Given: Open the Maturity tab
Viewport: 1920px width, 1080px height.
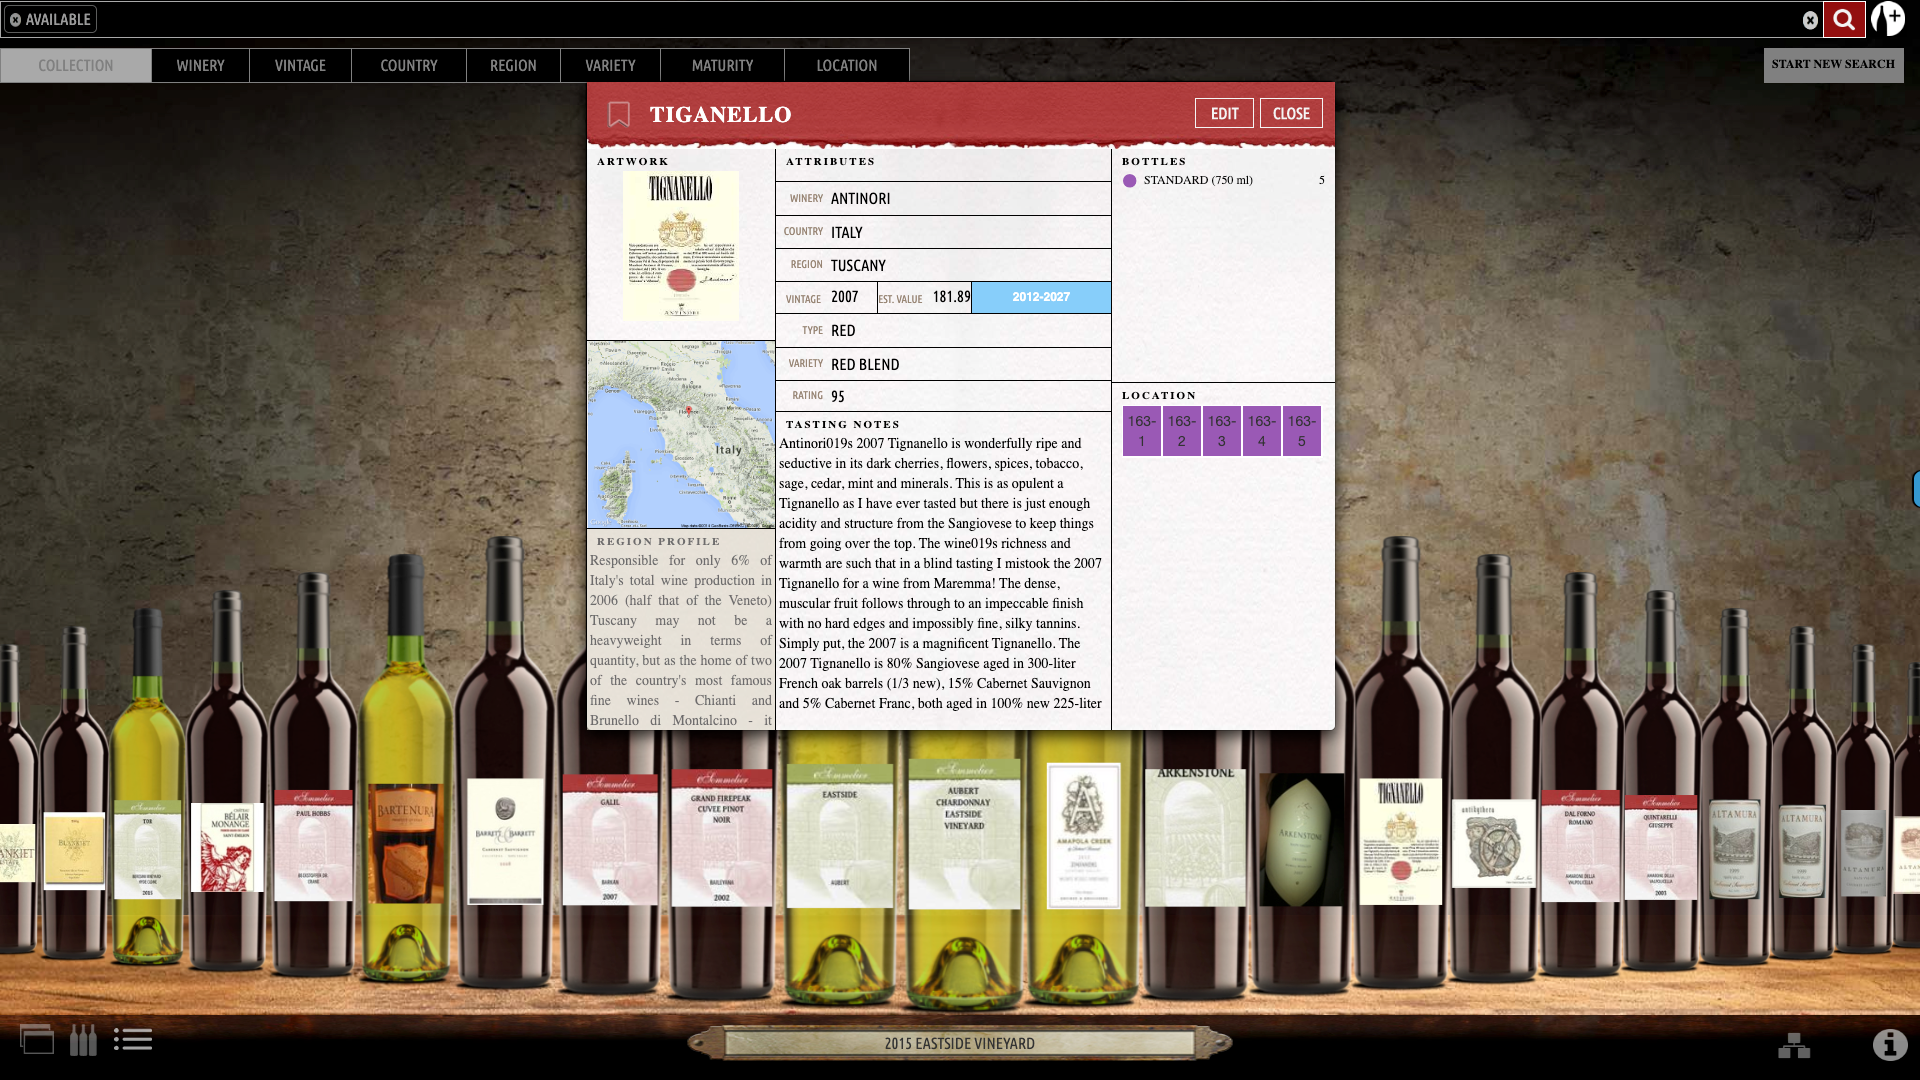Looking at the screenshot, I should [722, 65].
